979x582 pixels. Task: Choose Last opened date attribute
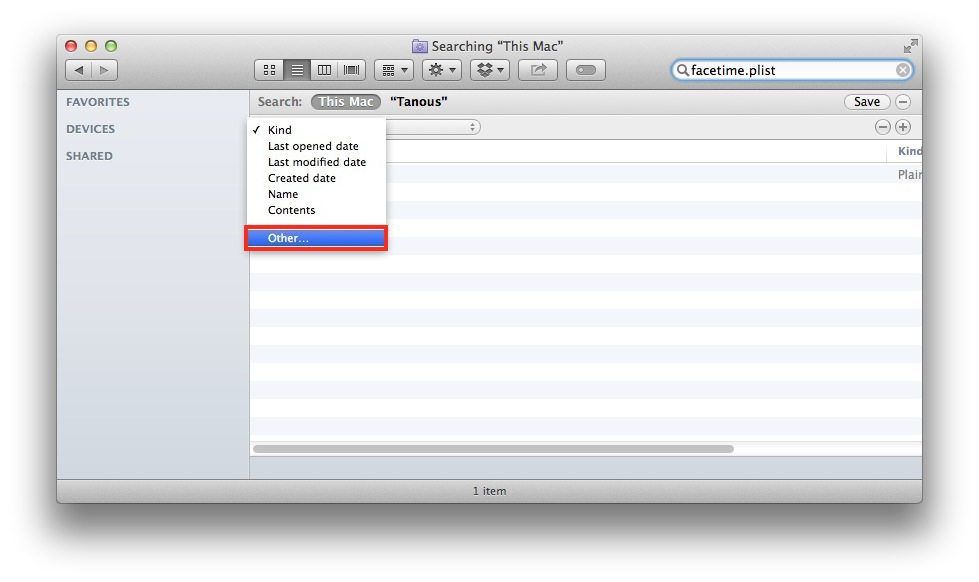316,146
